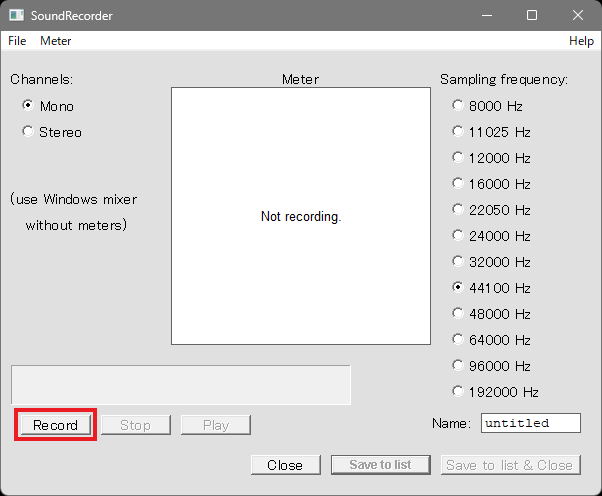This screenshot has width=602, height=496.
Task: Choose 192000 Hz sampling frequency
Action: (x=458, y=391)
